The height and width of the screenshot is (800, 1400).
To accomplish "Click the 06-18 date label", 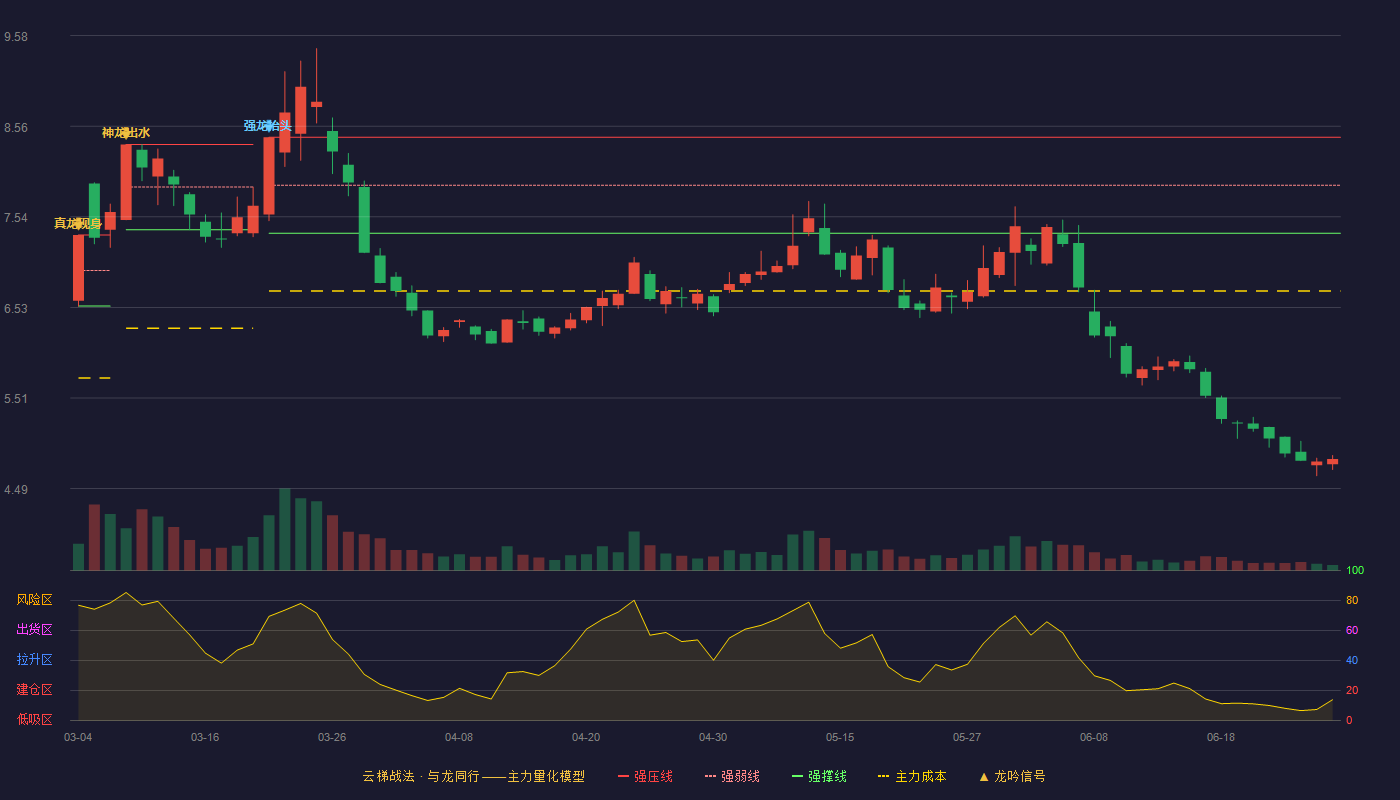I will point(1221,737).
